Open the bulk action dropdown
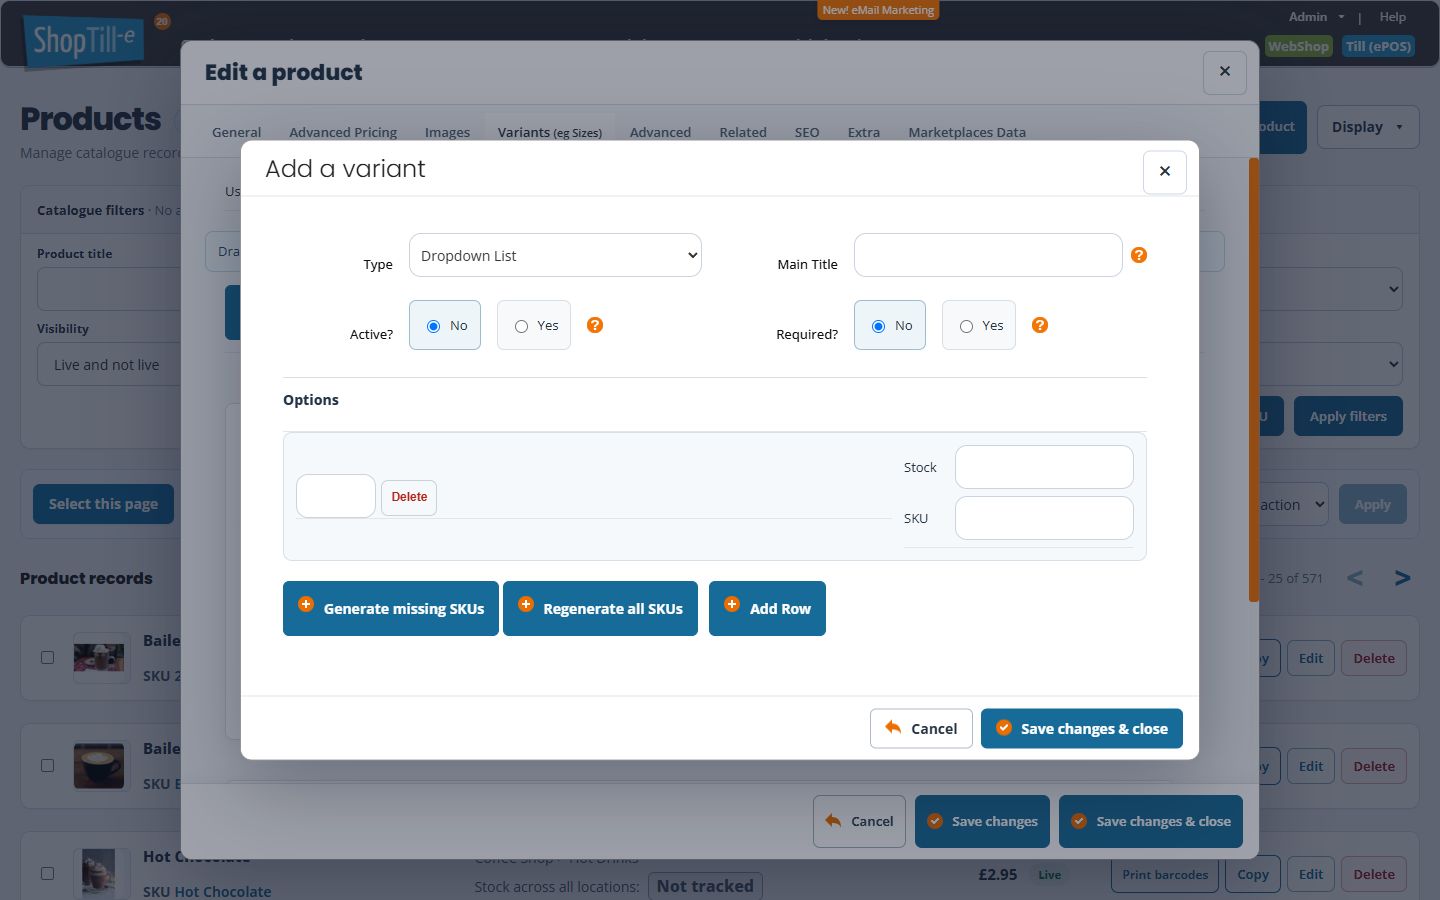This screenshot has width=1440, height=900. 1292,505
